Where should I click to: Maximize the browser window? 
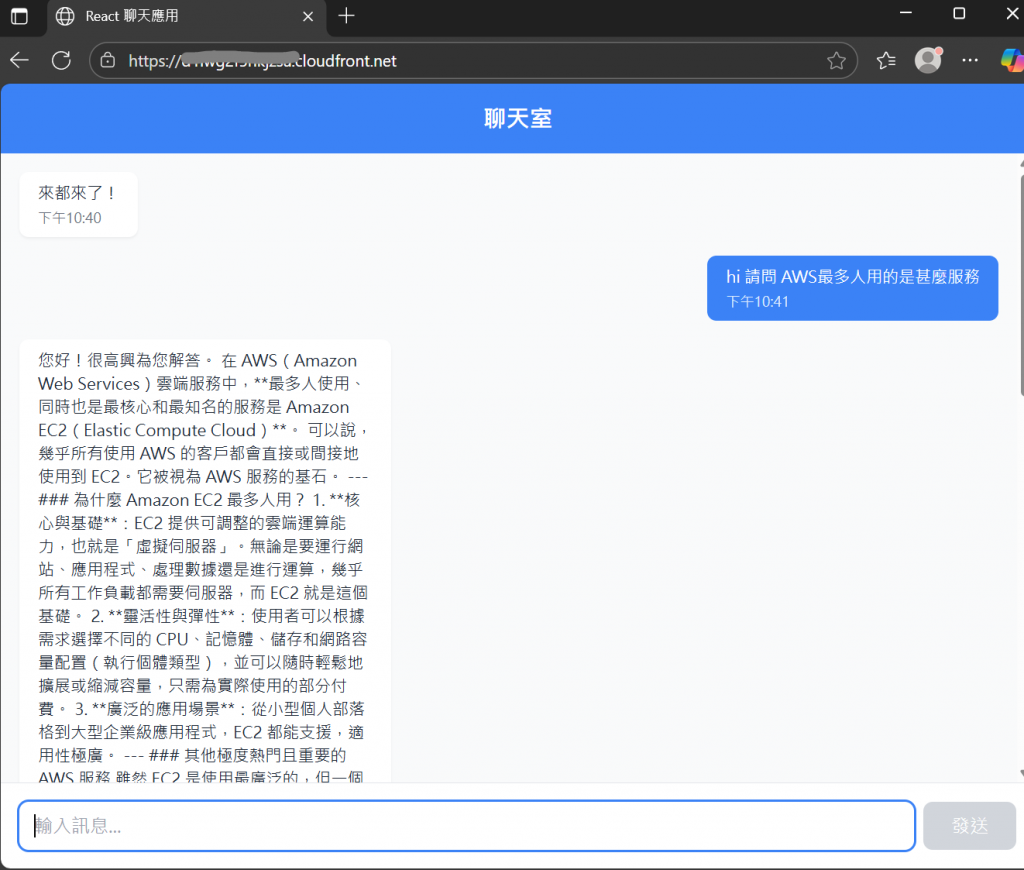959,13
